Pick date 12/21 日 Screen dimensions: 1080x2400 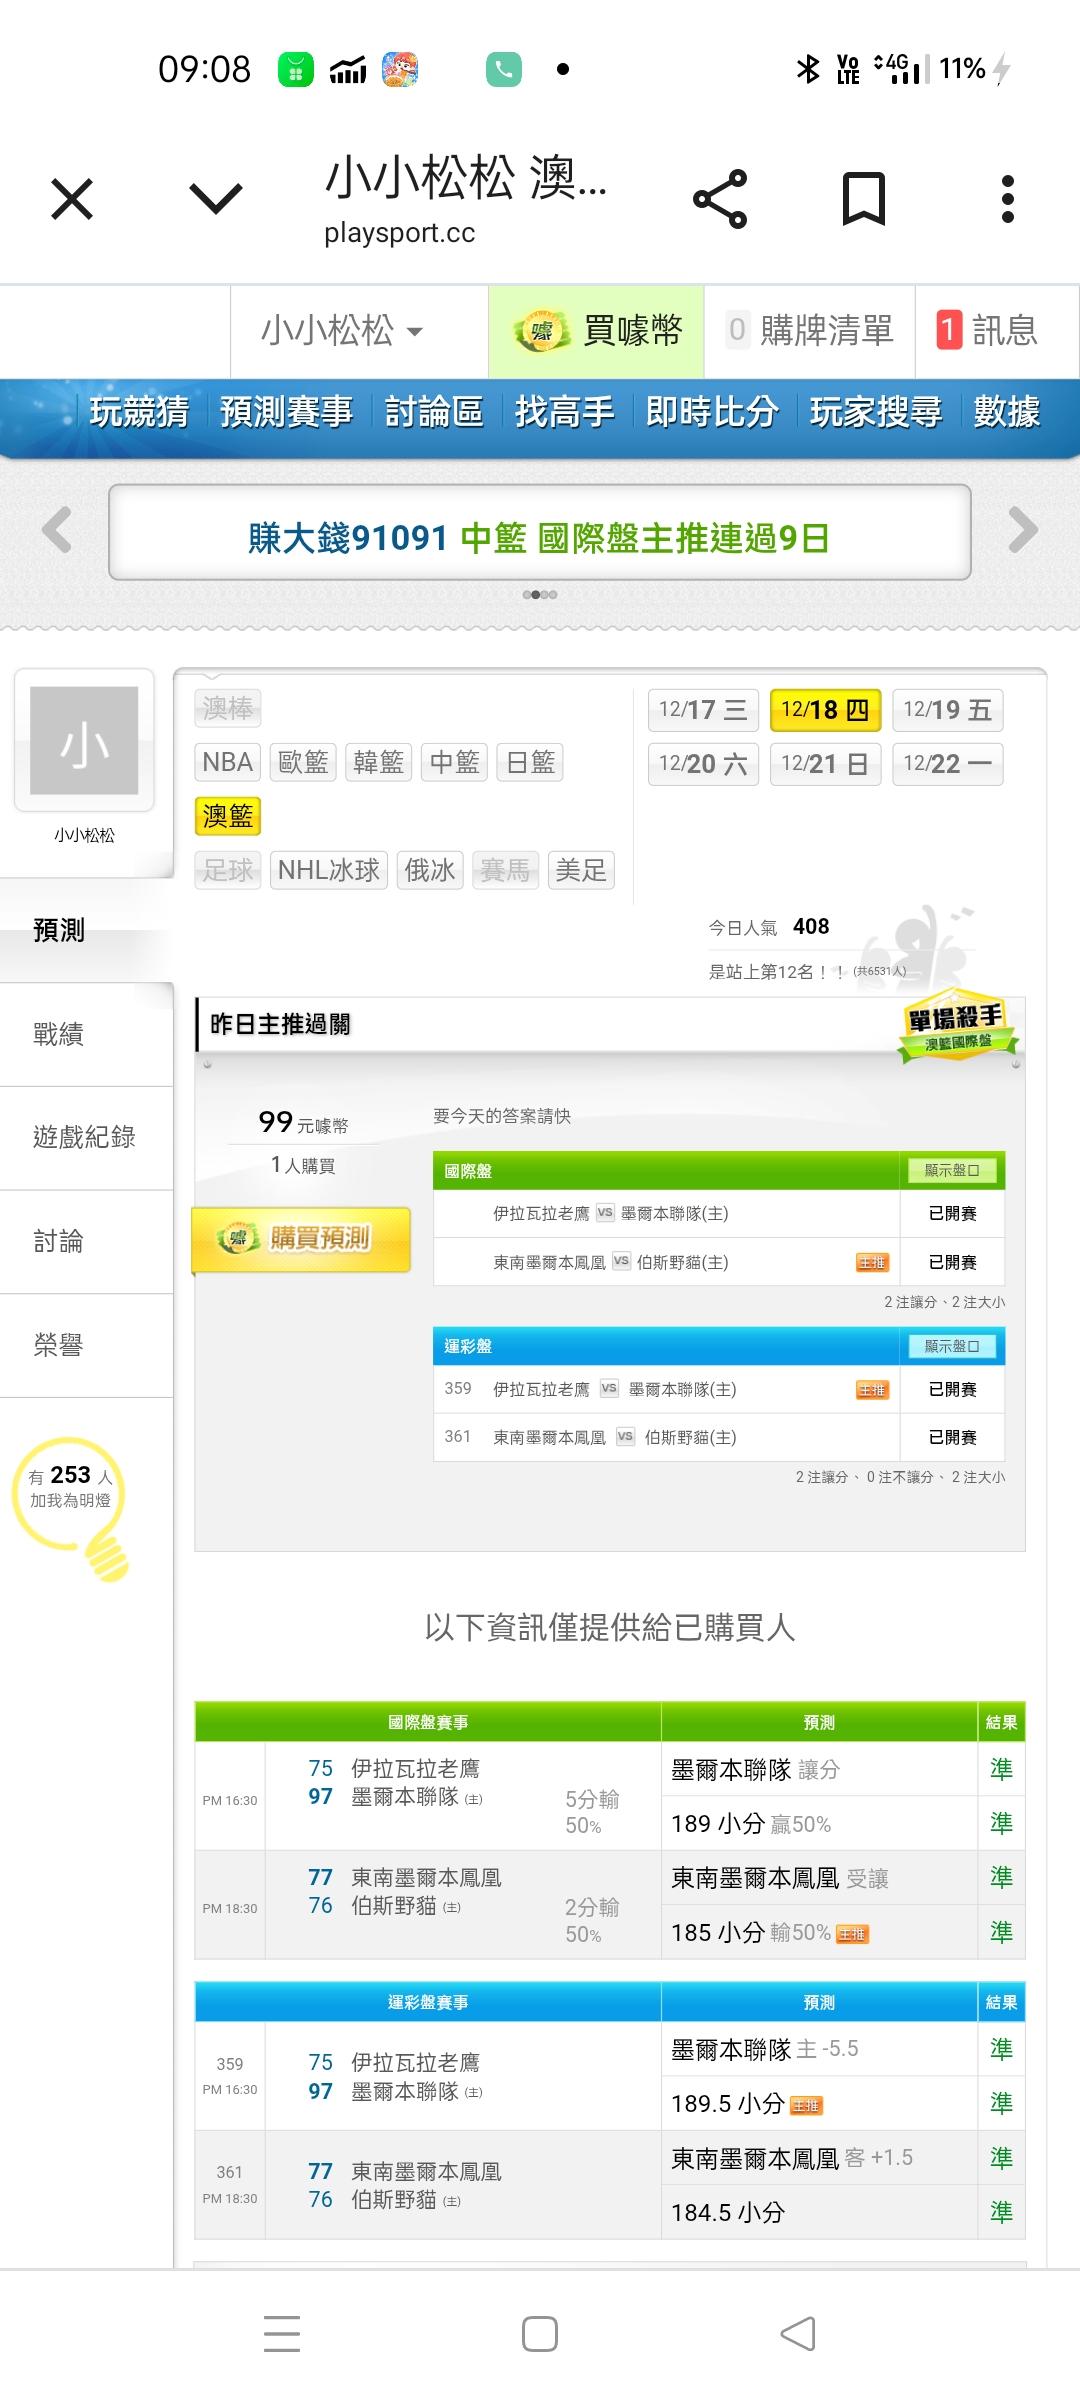[x=825, y=764]
